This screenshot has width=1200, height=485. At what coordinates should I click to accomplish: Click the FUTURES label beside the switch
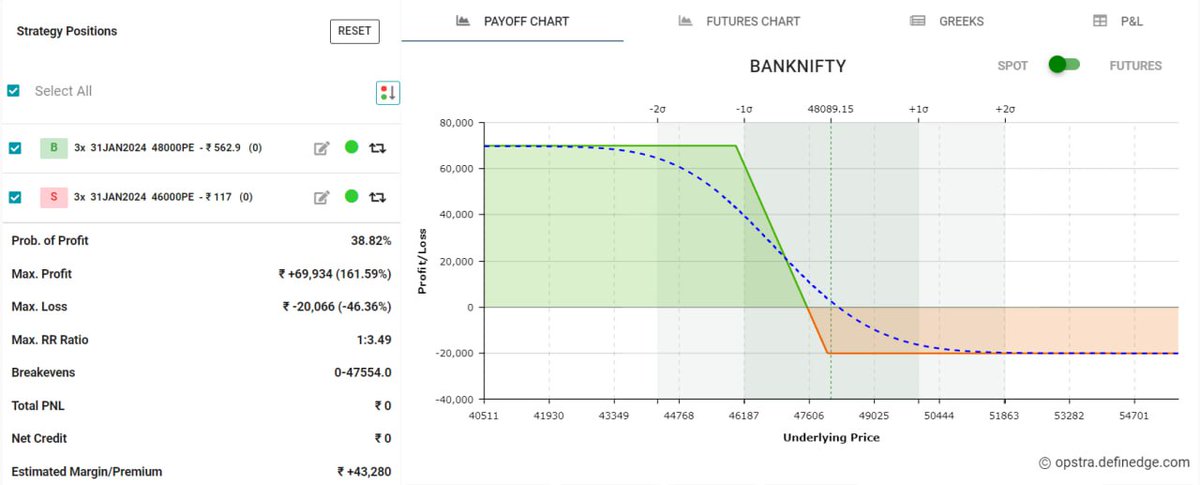1135,66
